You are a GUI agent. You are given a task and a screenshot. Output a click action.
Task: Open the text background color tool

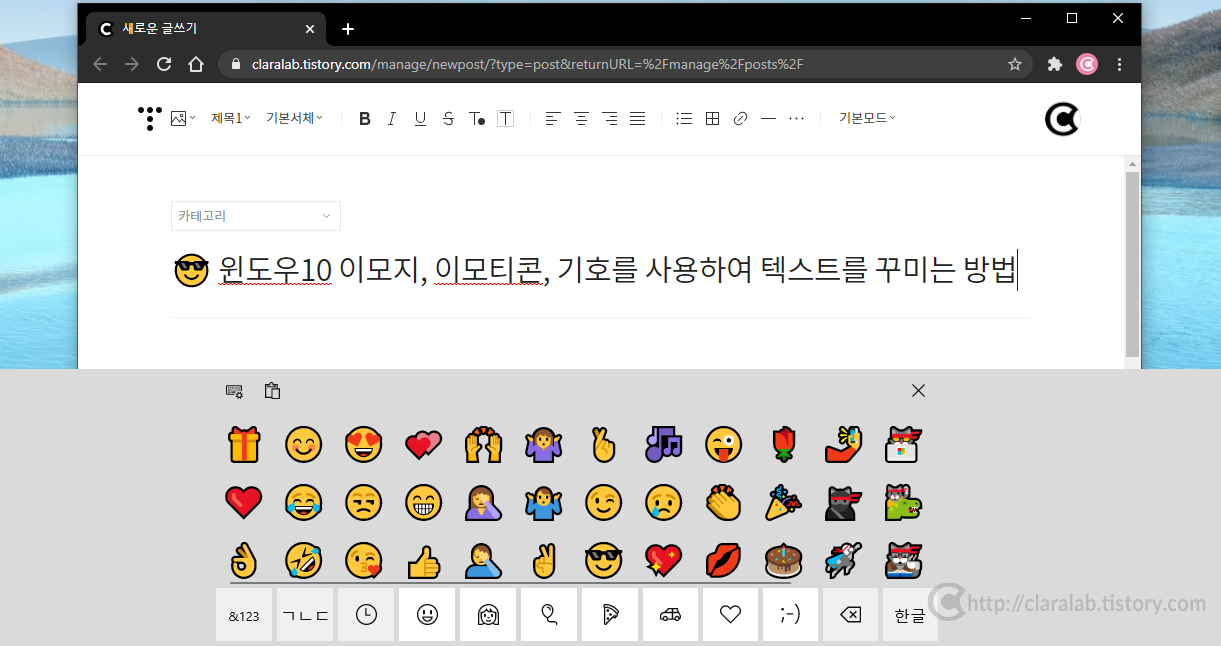(506, 119)
